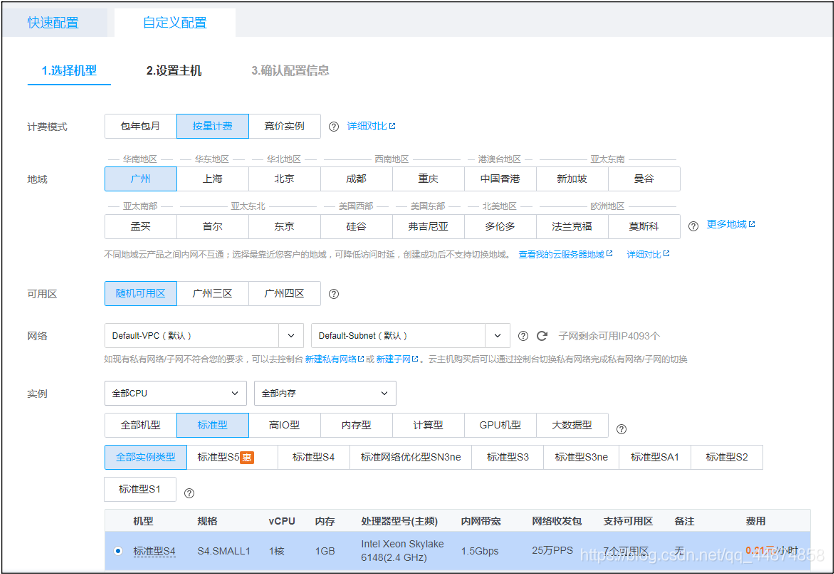Open 更多地域 link
The width and height of the screenshot is (834, 574).
(731, 224)
